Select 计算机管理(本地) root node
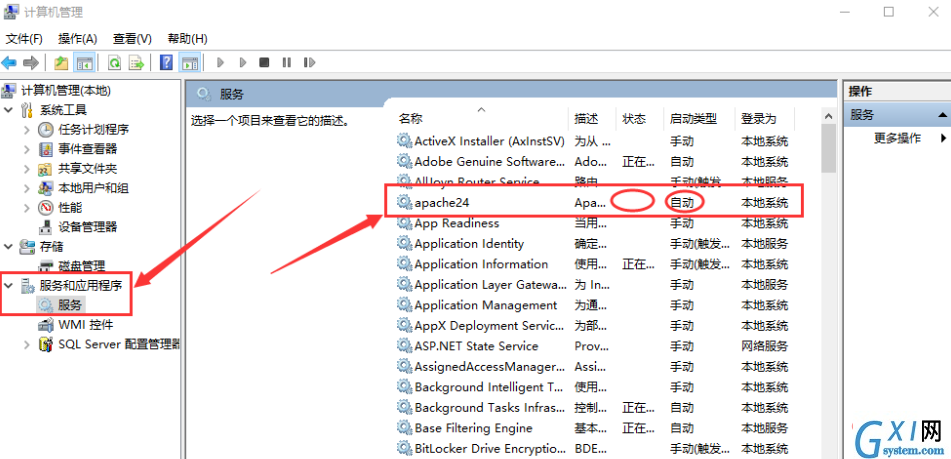 (66, 90)
